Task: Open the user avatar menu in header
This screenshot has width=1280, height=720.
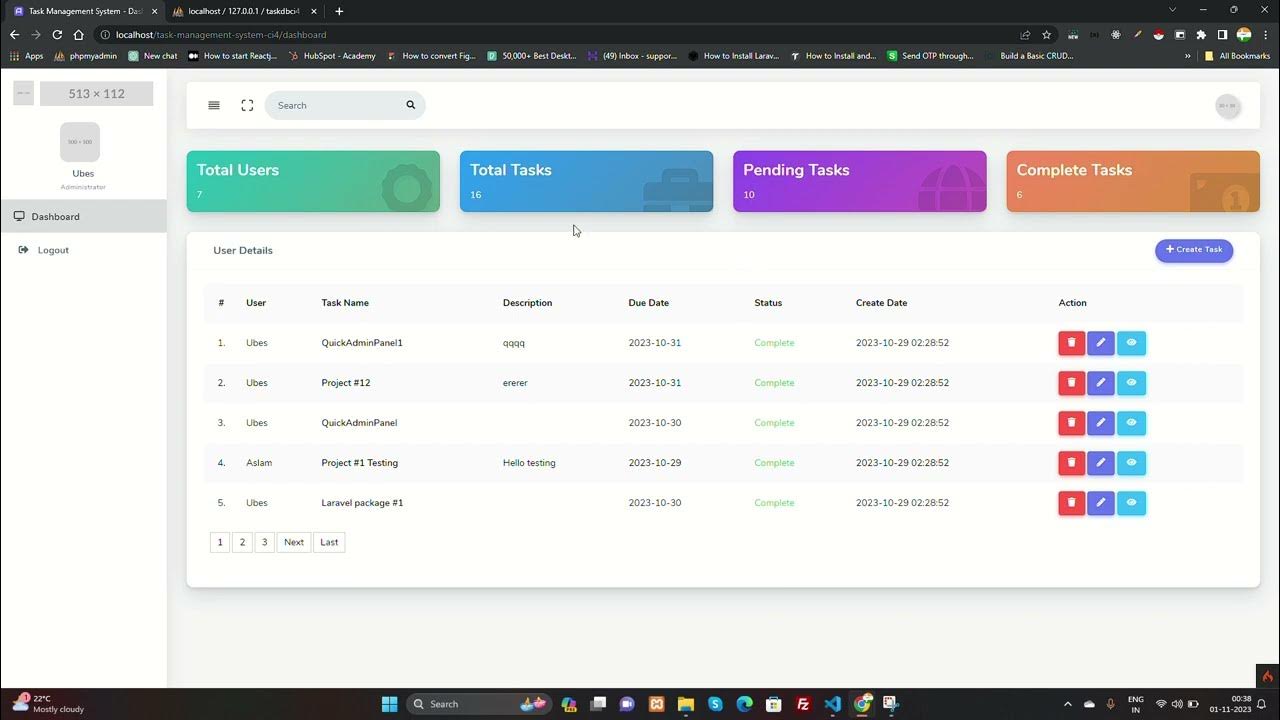Action: [1227, 105]
